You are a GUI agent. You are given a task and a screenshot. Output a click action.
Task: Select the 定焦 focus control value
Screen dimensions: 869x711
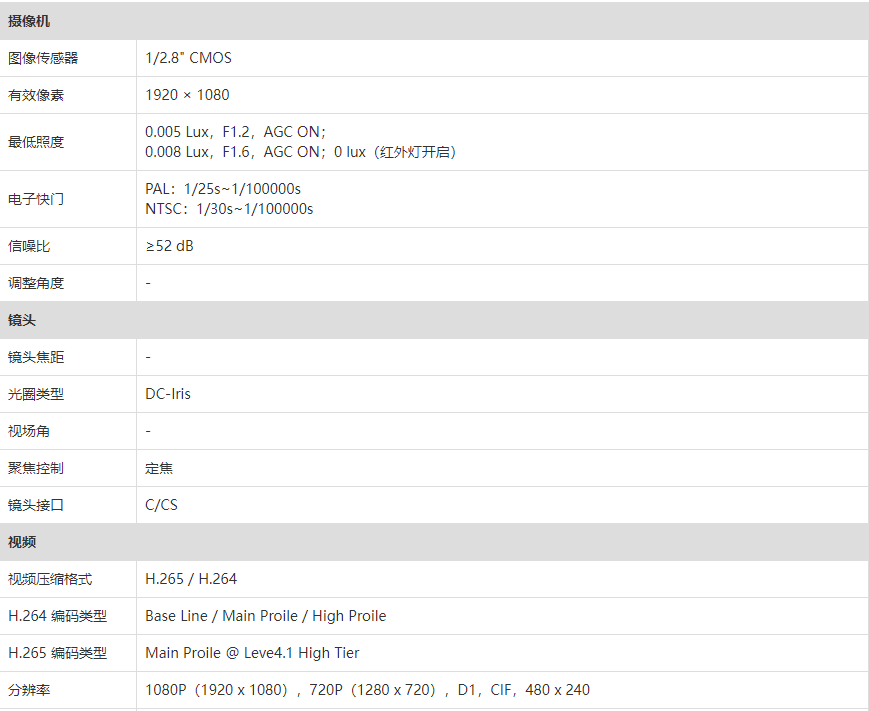[x=159, y=468]
